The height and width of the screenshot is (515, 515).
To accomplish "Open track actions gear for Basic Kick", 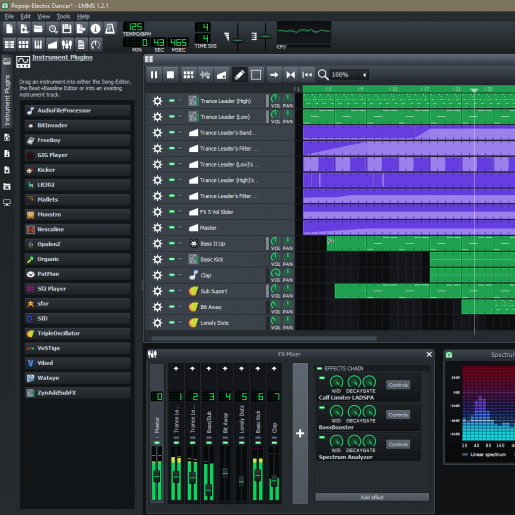I will [x=157, y=259].
